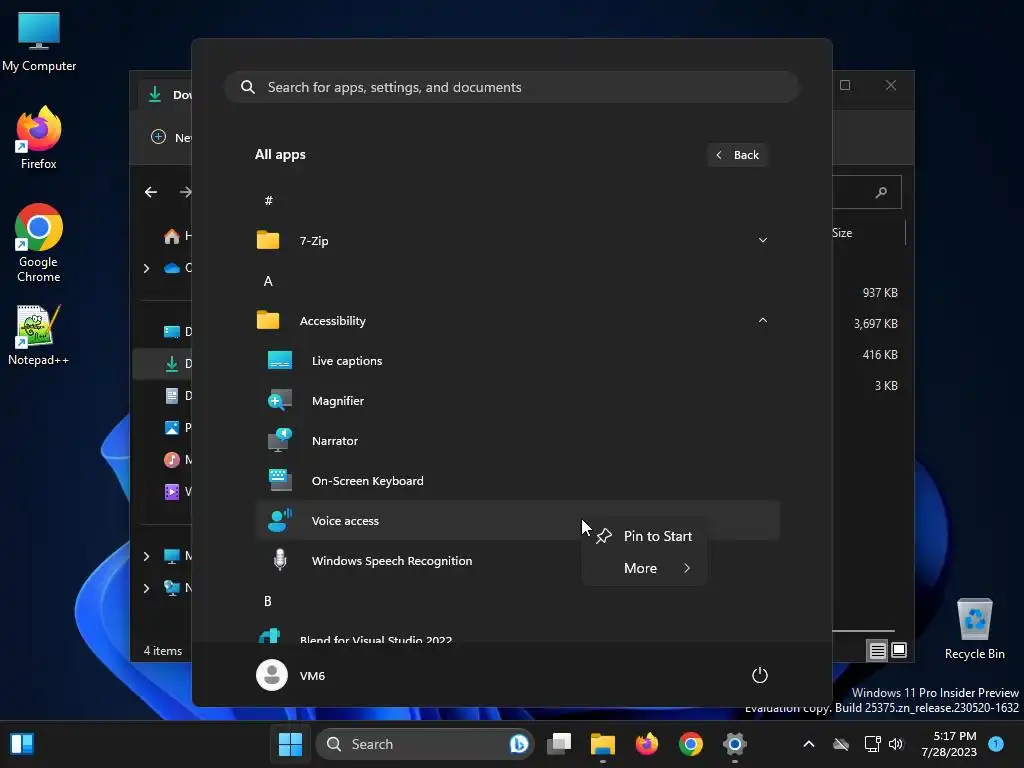Go back in File Explorer window
The height and width of the screenshot is (768, 1024).
pyautogui.click(x=151, y=192)
